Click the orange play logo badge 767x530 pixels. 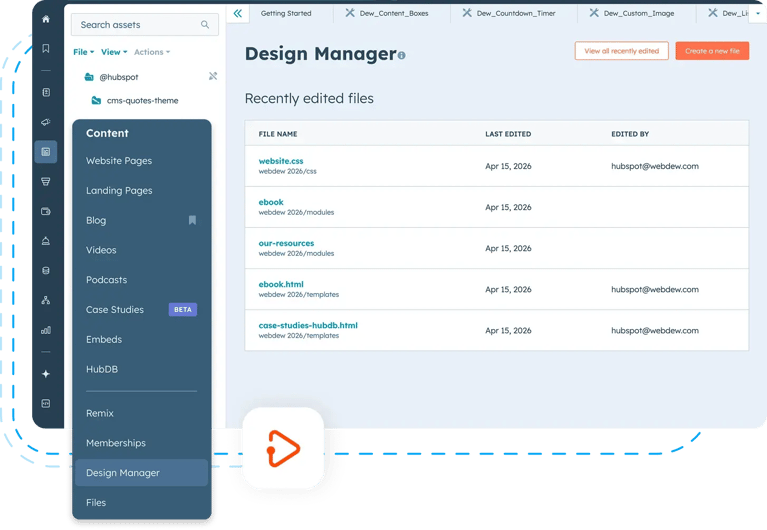(283, 448)
